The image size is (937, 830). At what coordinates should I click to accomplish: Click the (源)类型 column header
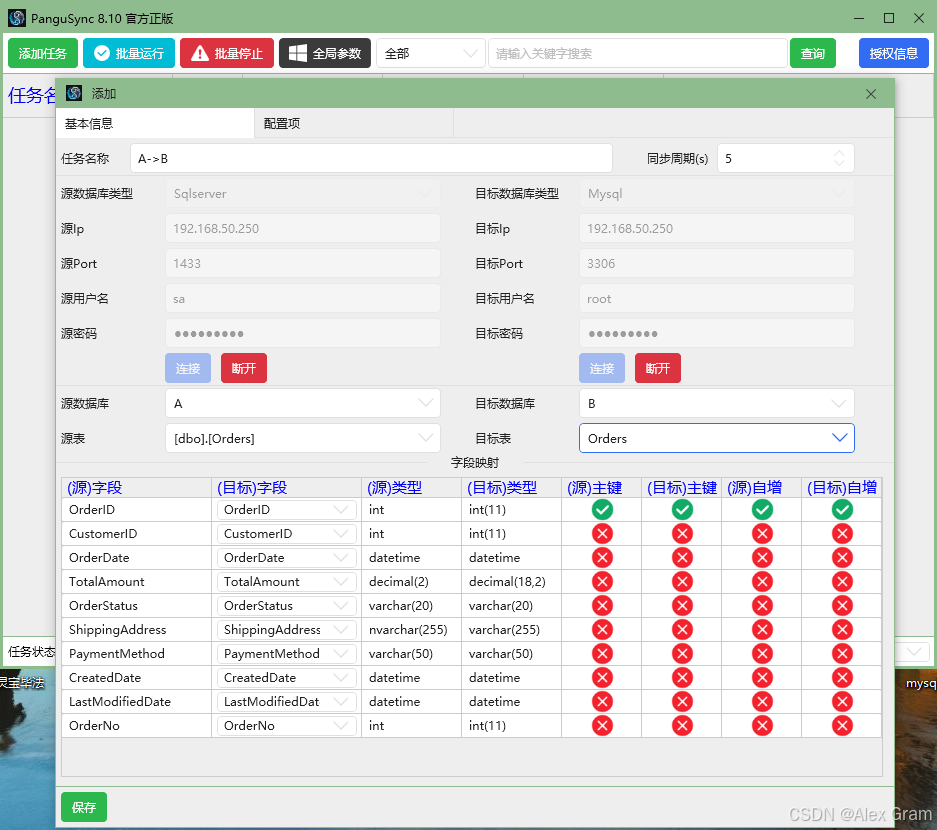click(411, 488)
